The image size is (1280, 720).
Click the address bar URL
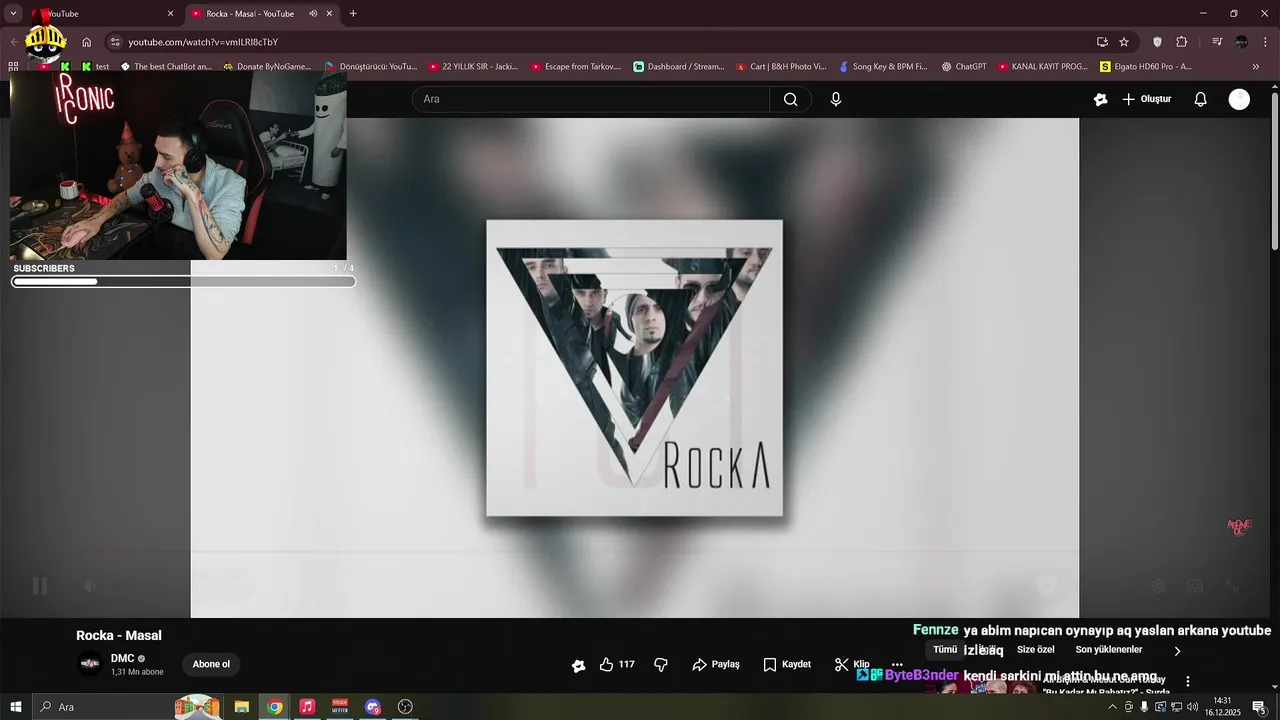coord(203,42)
